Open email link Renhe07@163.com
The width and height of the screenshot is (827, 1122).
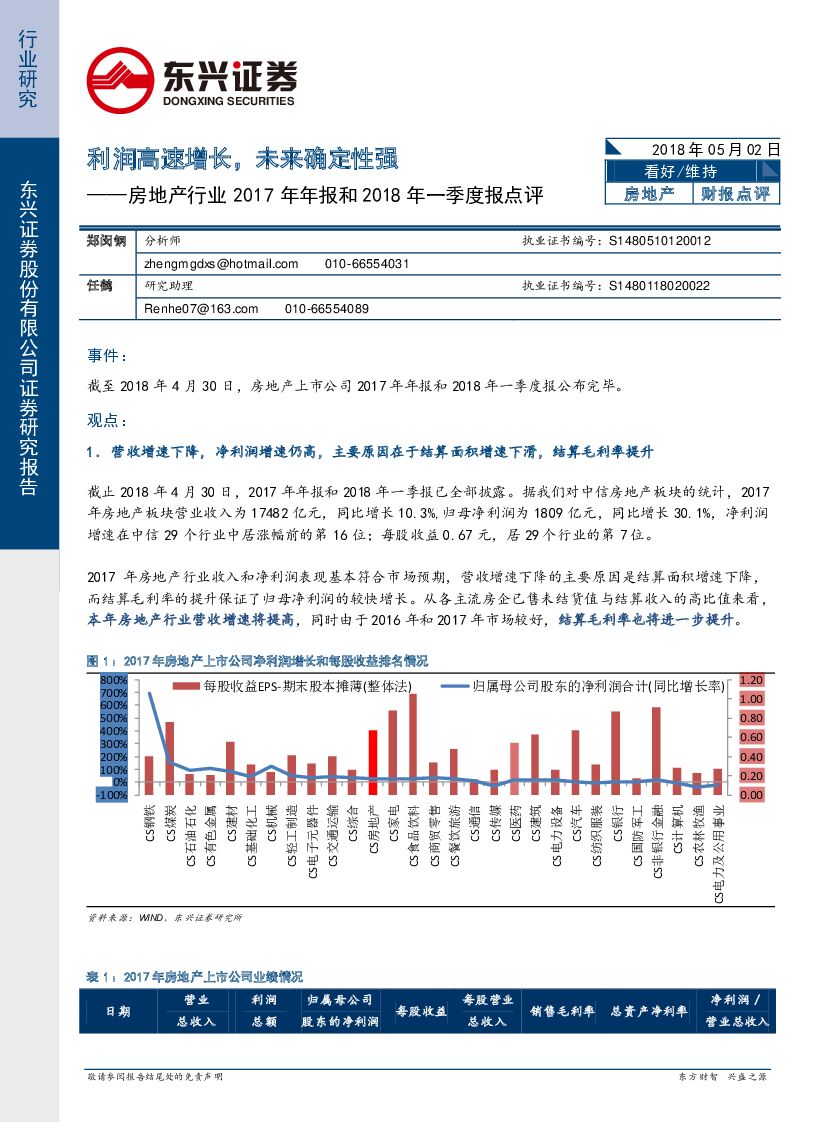[201, 309]
